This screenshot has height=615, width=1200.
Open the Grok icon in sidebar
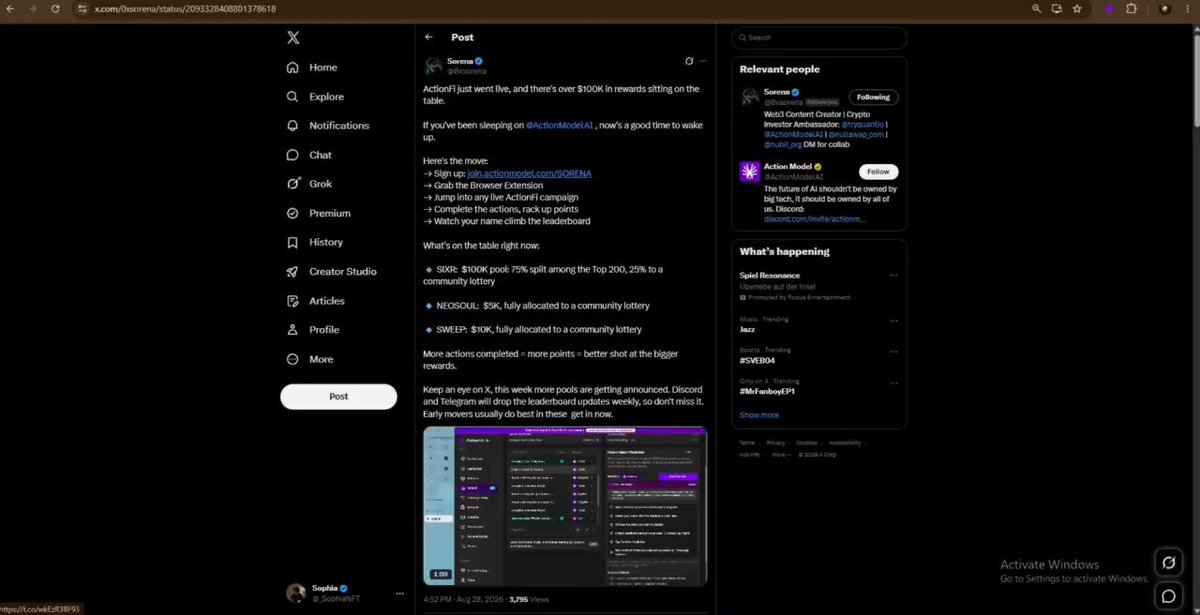coord(293,184)
